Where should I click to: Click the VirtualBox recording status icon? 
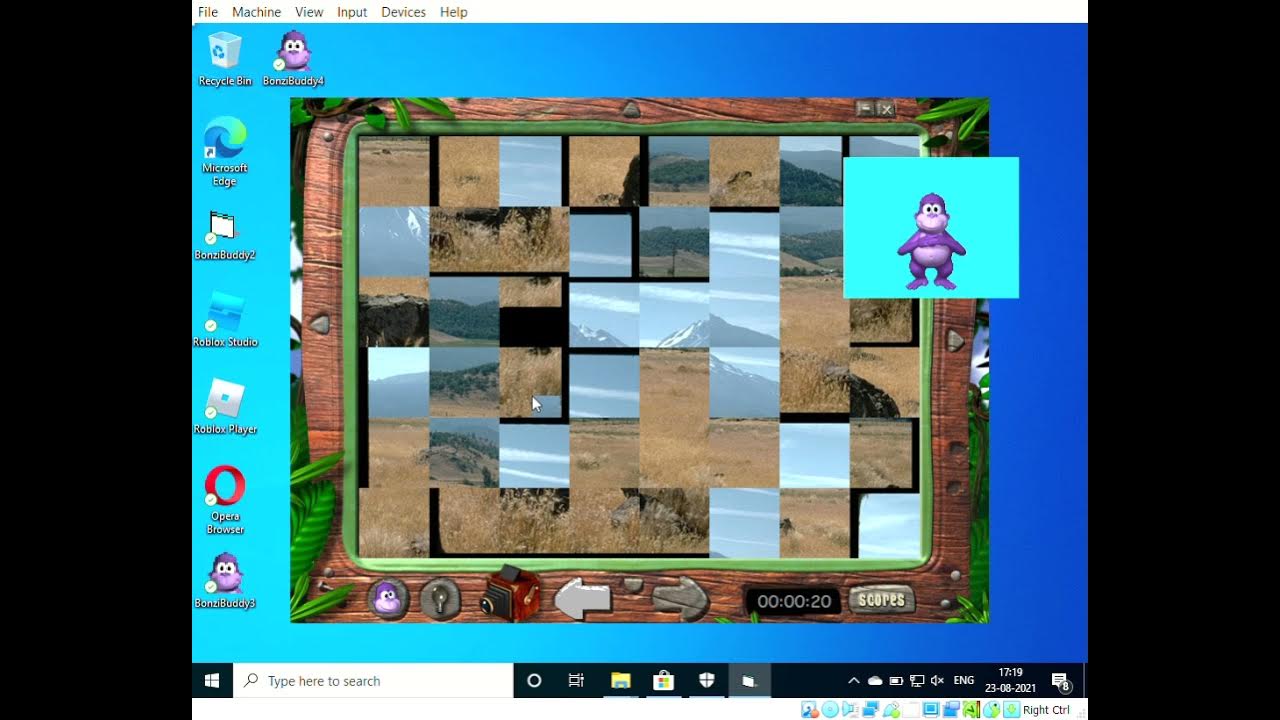tap(952, 709)
